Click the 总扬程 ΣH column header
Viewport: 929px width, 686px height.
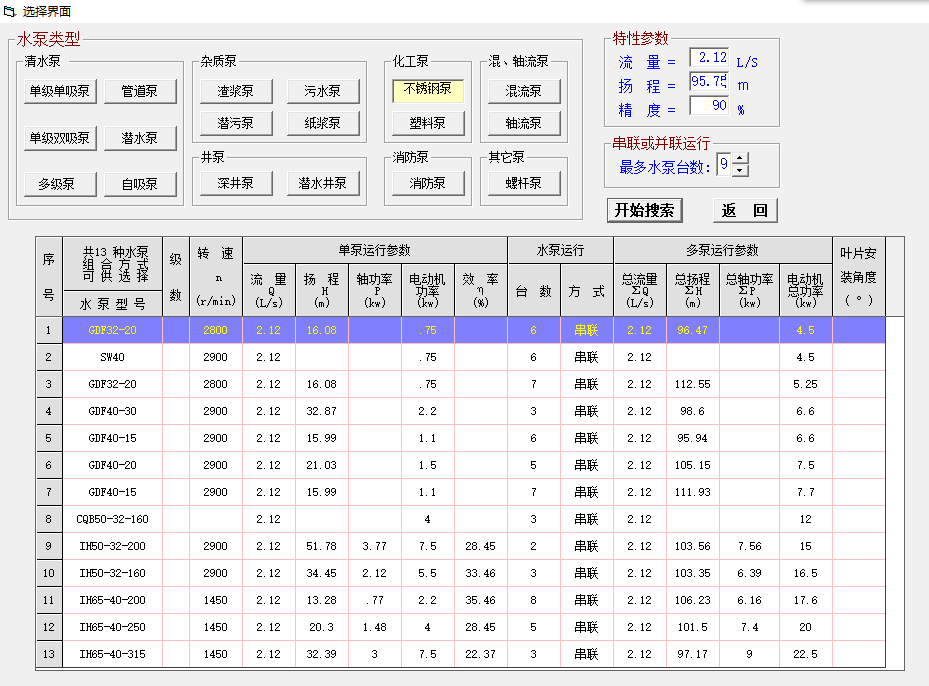pos(693,290)
